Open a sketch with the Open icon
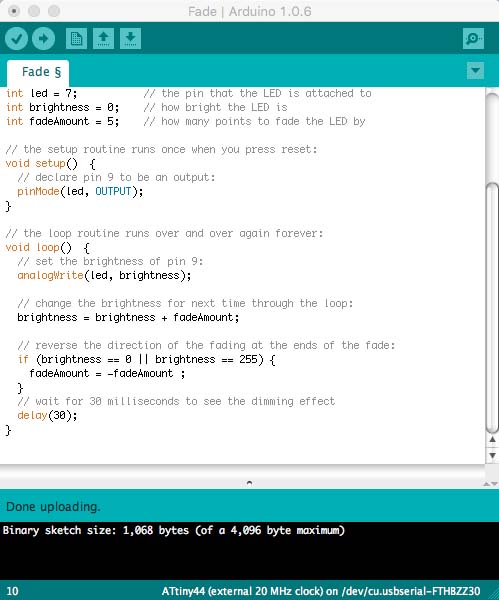 tap(103, 38)
